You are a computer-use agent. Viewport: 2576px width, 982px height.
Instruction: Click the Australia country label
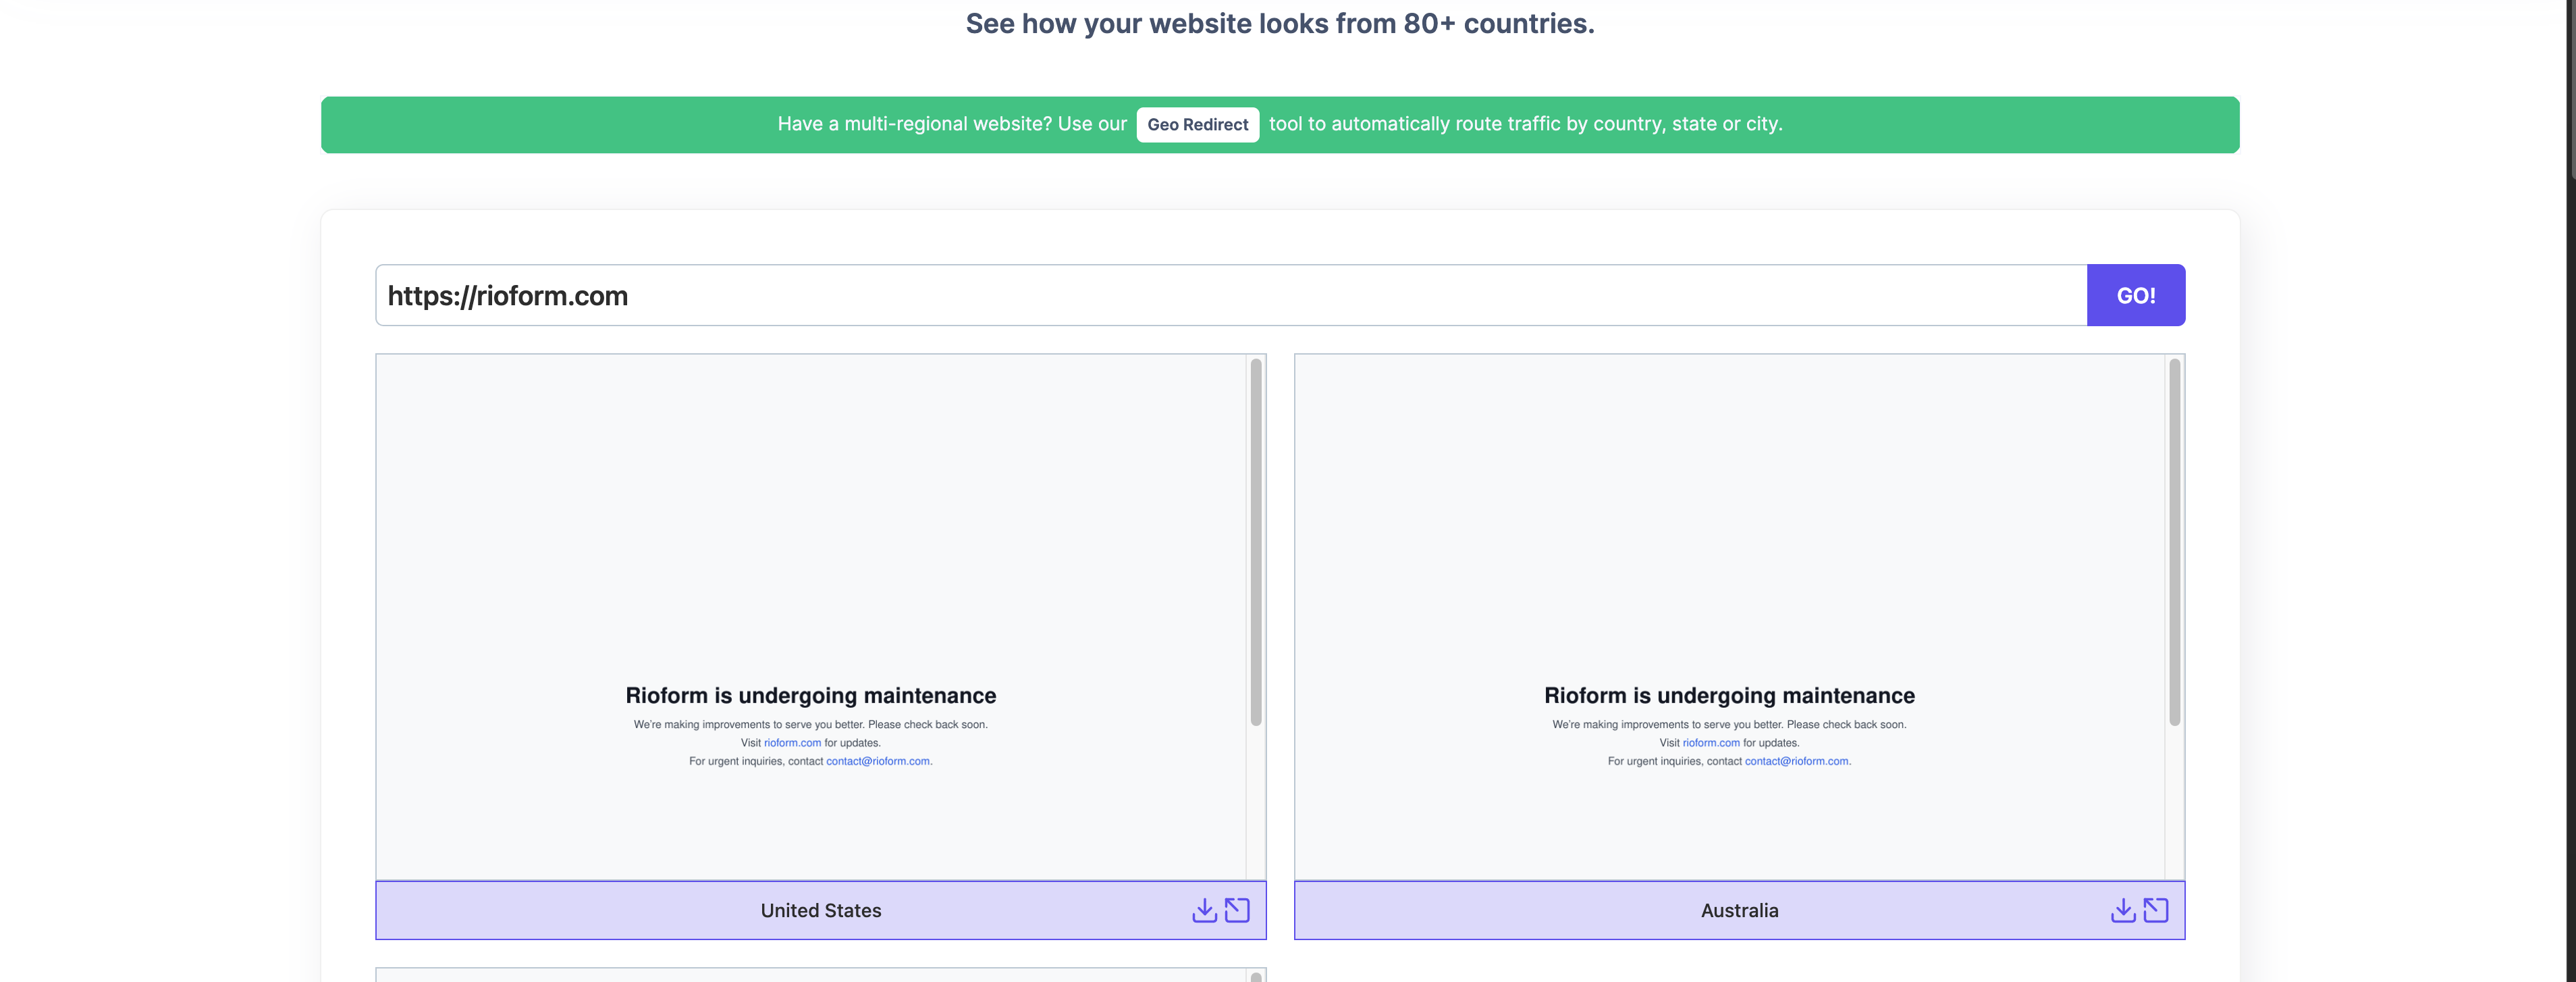[1739, 911]
